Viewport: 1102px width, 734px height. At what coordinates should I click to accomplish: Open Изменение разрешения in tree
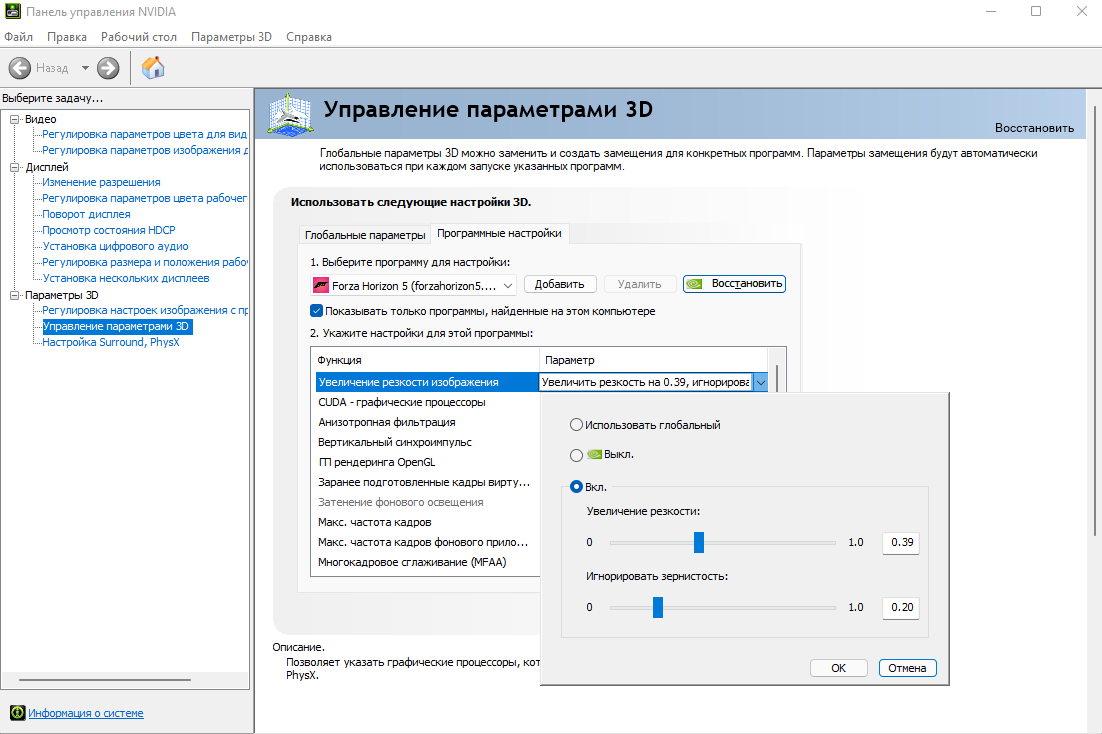pos(101,182)
